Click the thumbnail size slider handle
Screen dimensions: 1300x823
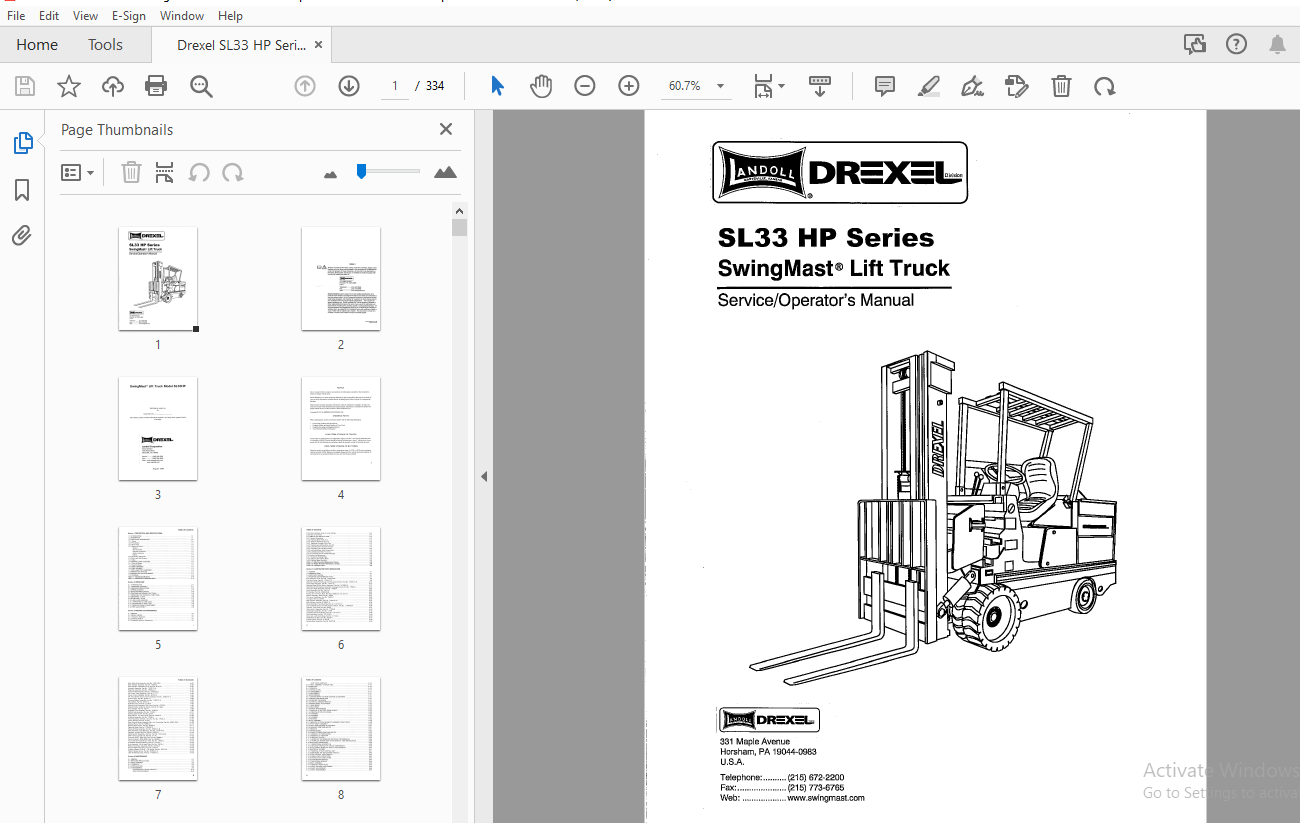point(361,171)
